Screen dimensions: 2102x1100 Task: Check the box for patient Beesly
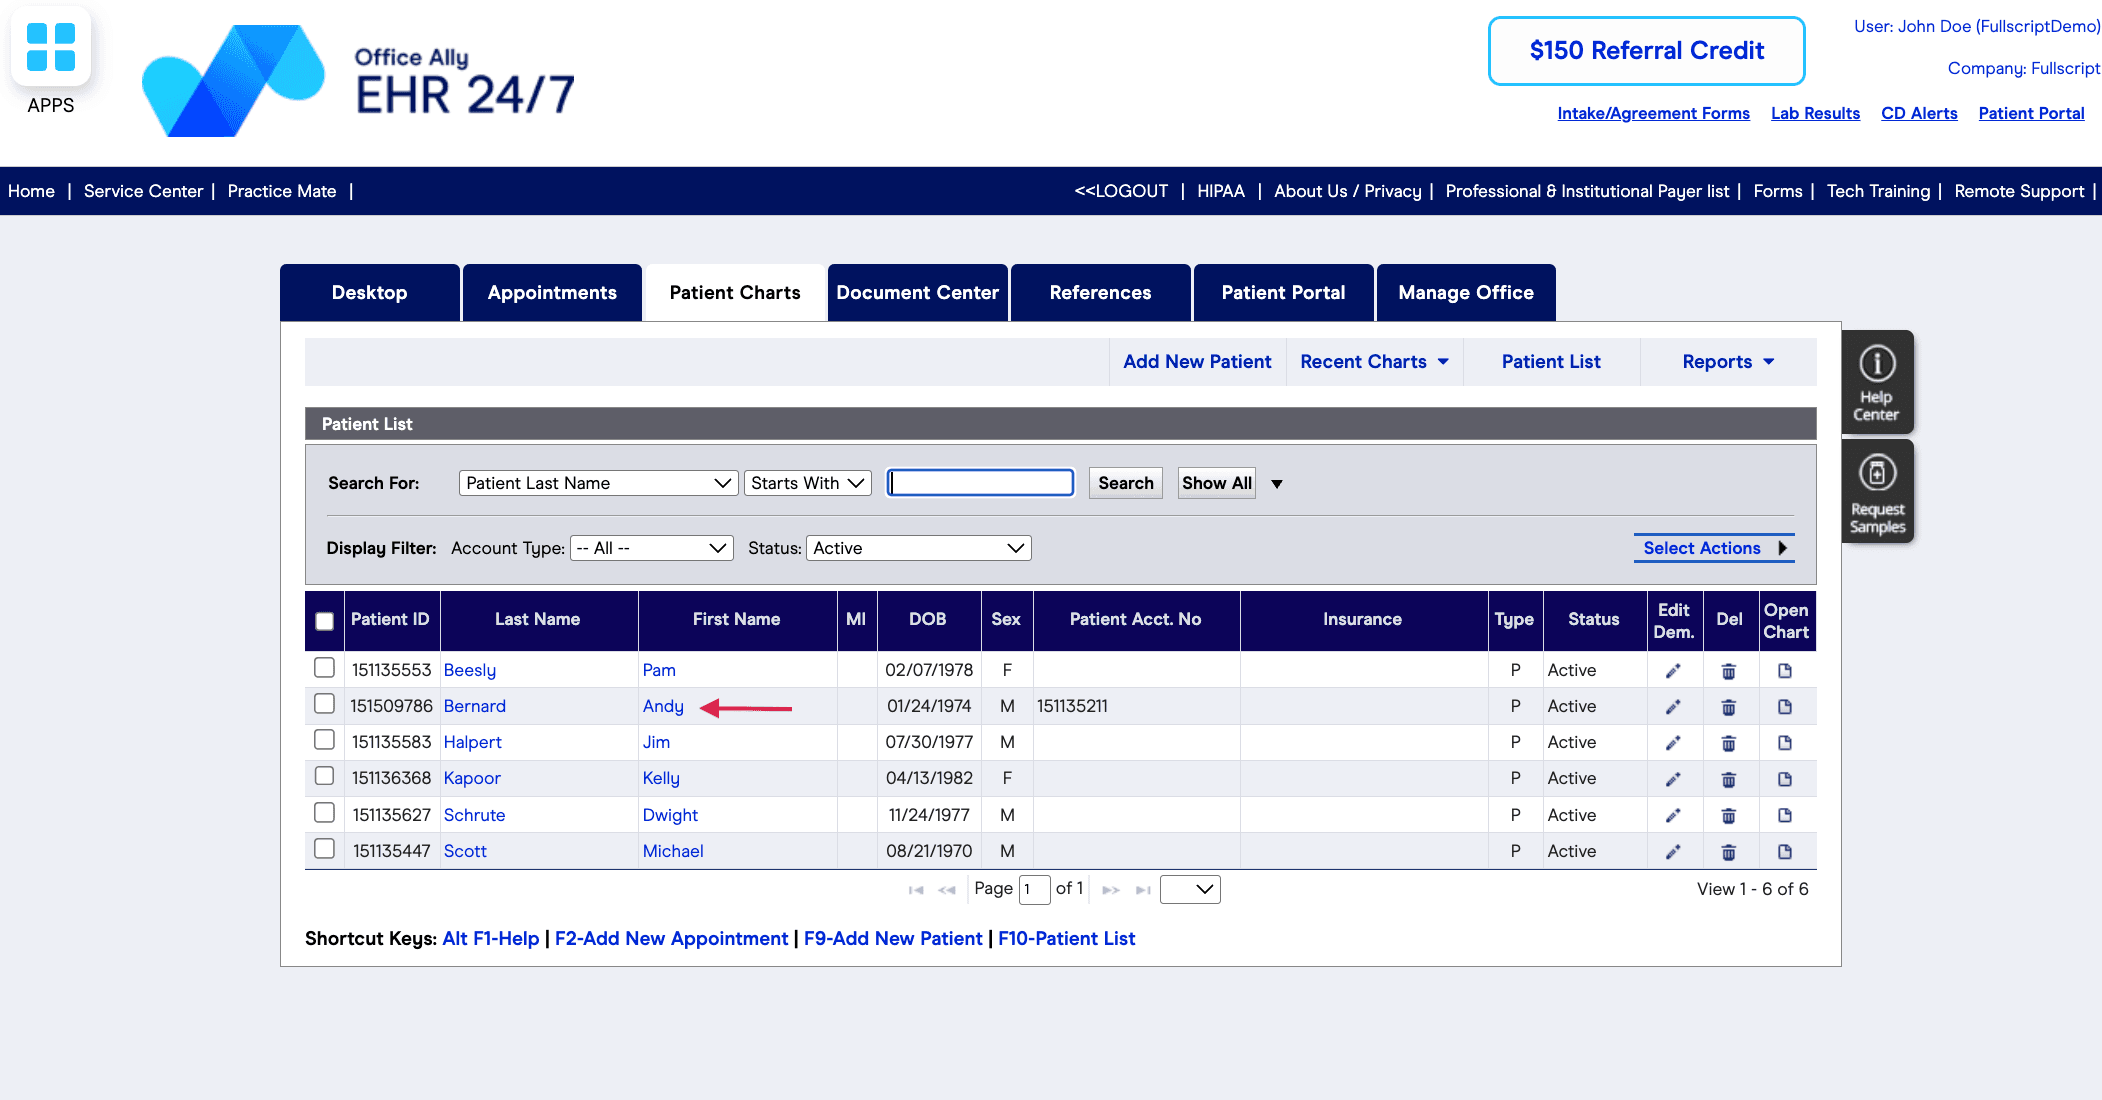(324, 667)
